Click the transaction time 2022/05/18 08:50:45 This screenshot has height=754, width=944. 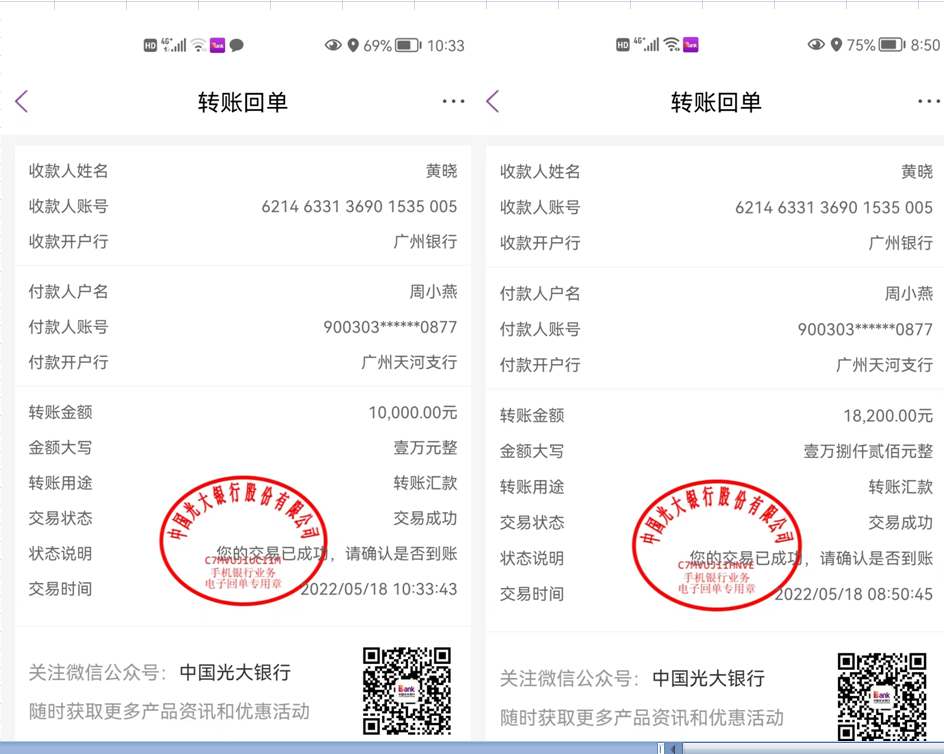point(853,594)
